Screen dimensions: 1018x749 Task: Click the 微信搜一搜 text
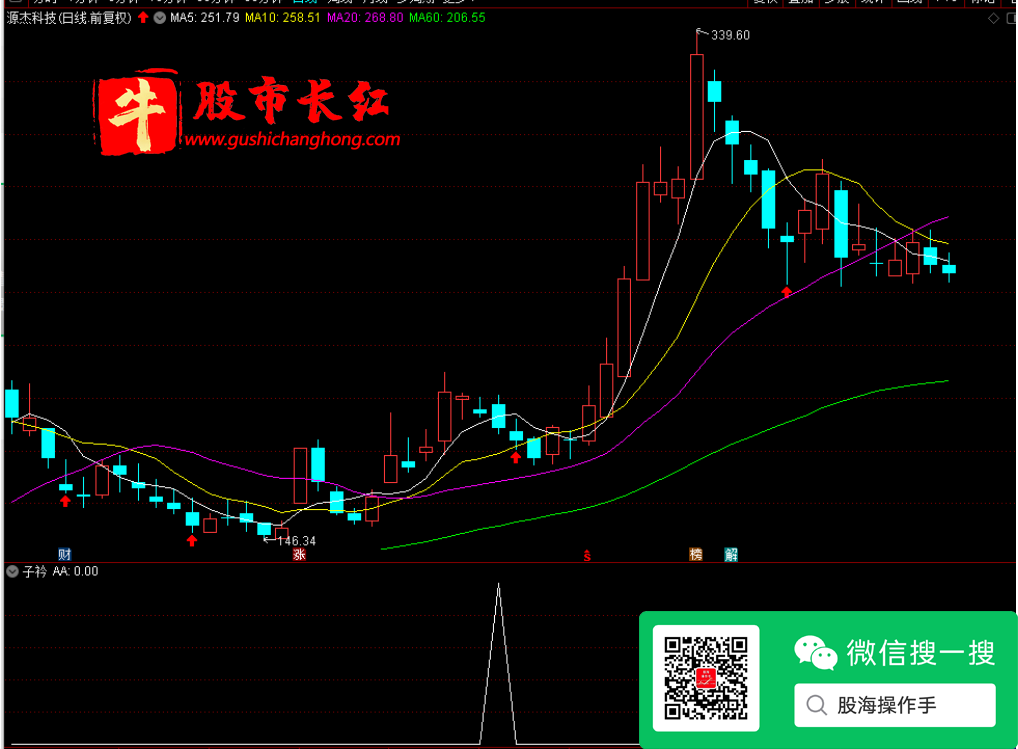pyautogui.click(x=921, y=652)
